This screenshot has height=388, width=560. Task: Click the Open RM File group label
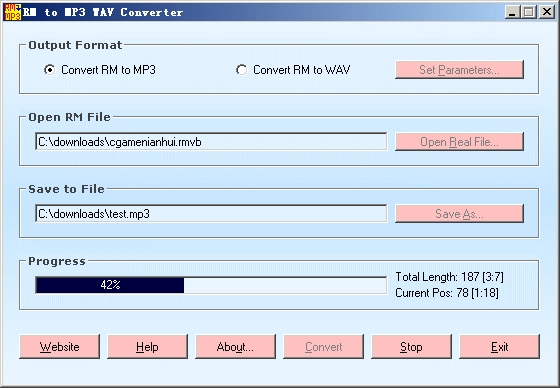click(x=69, y=117)
